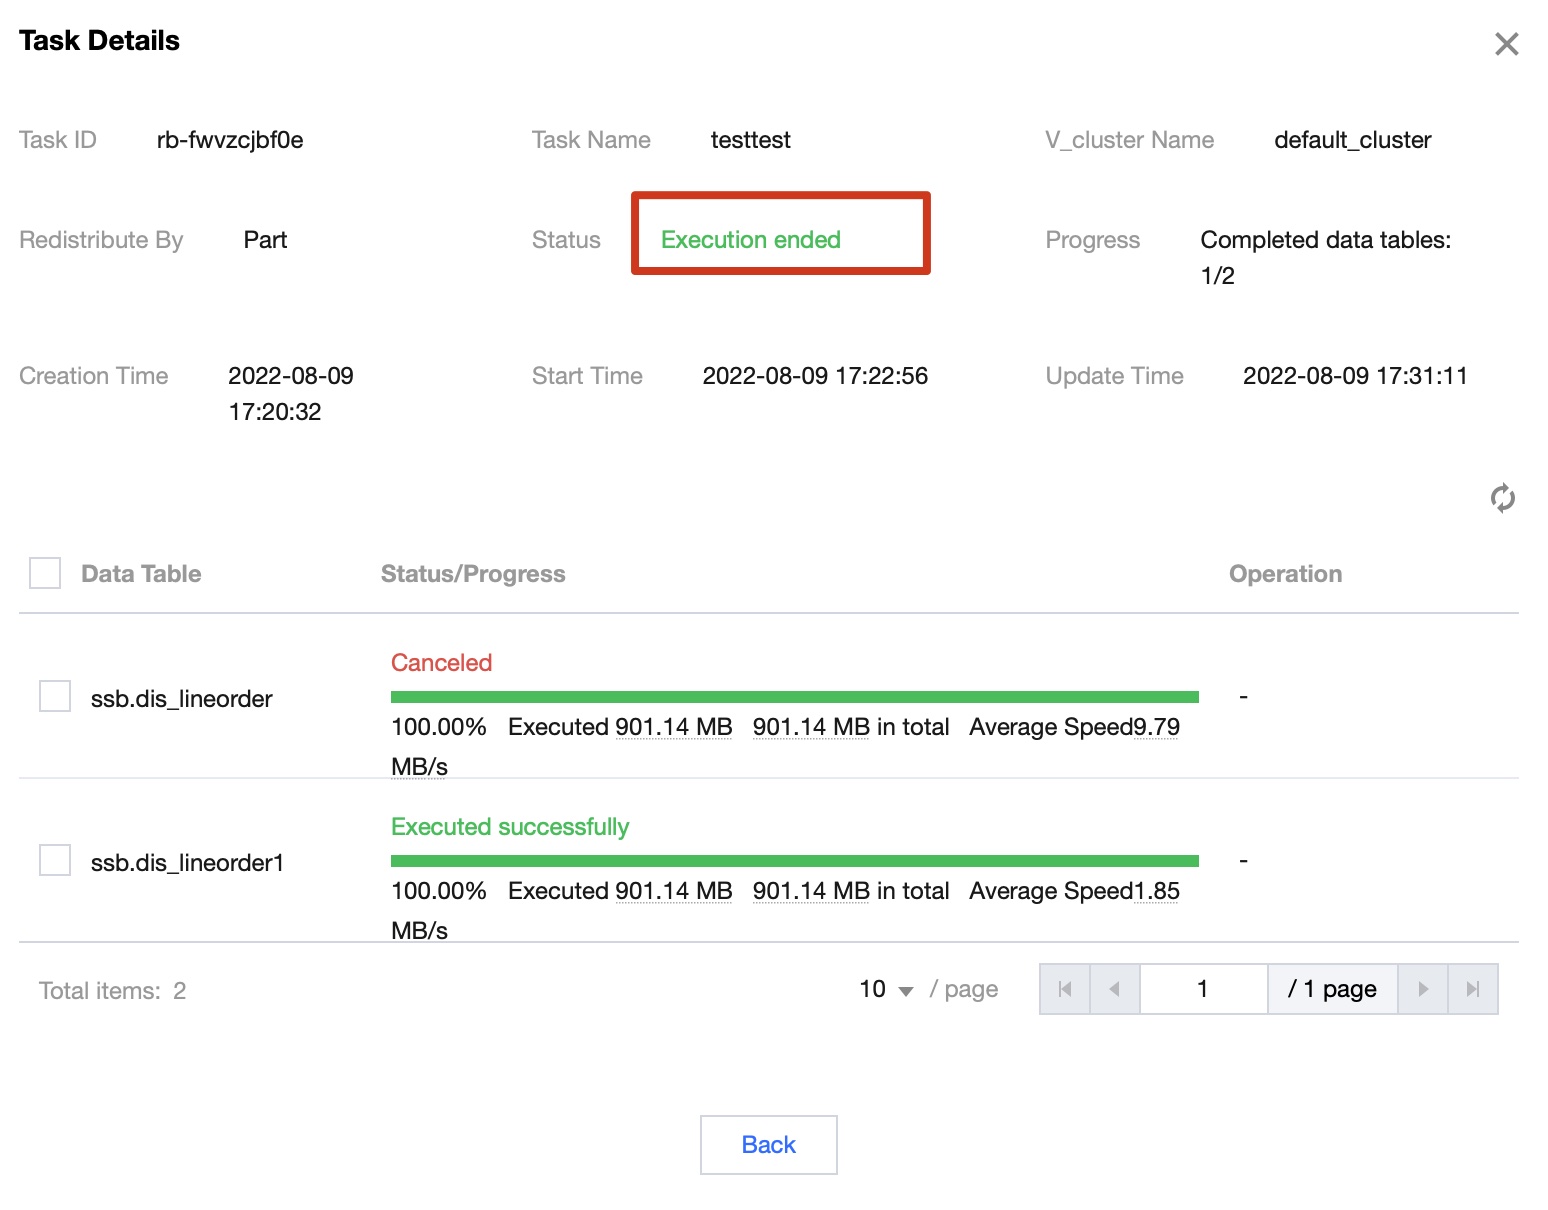Click the Task ID value rb-fwvzcjbf0e

(230, 140)
